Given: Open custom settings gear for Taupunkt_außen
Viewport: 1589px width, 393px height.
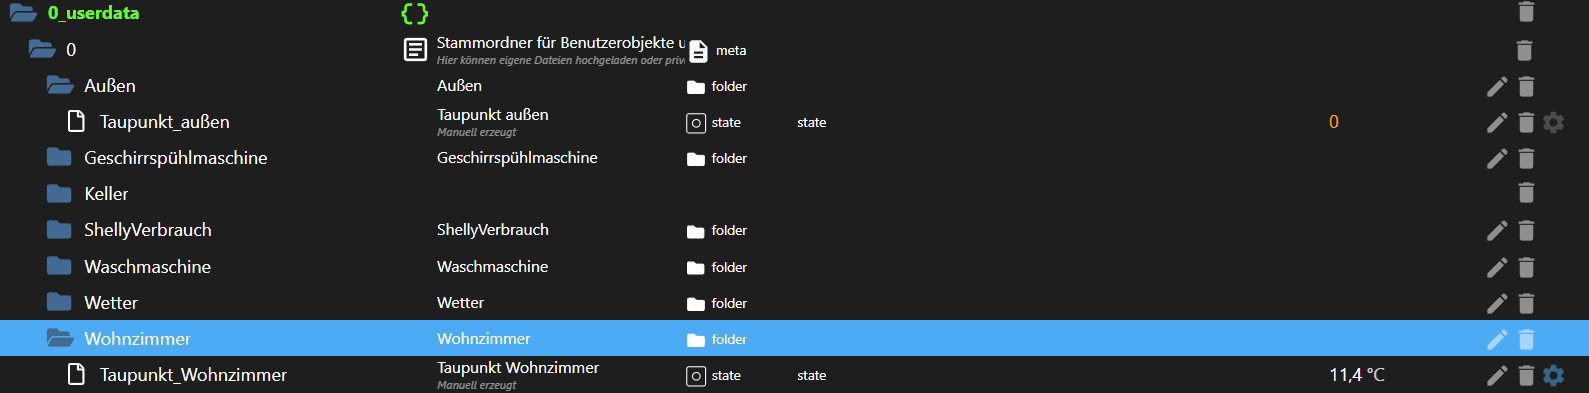Looking at the screenshot, I should click(x=1553, y=122).
